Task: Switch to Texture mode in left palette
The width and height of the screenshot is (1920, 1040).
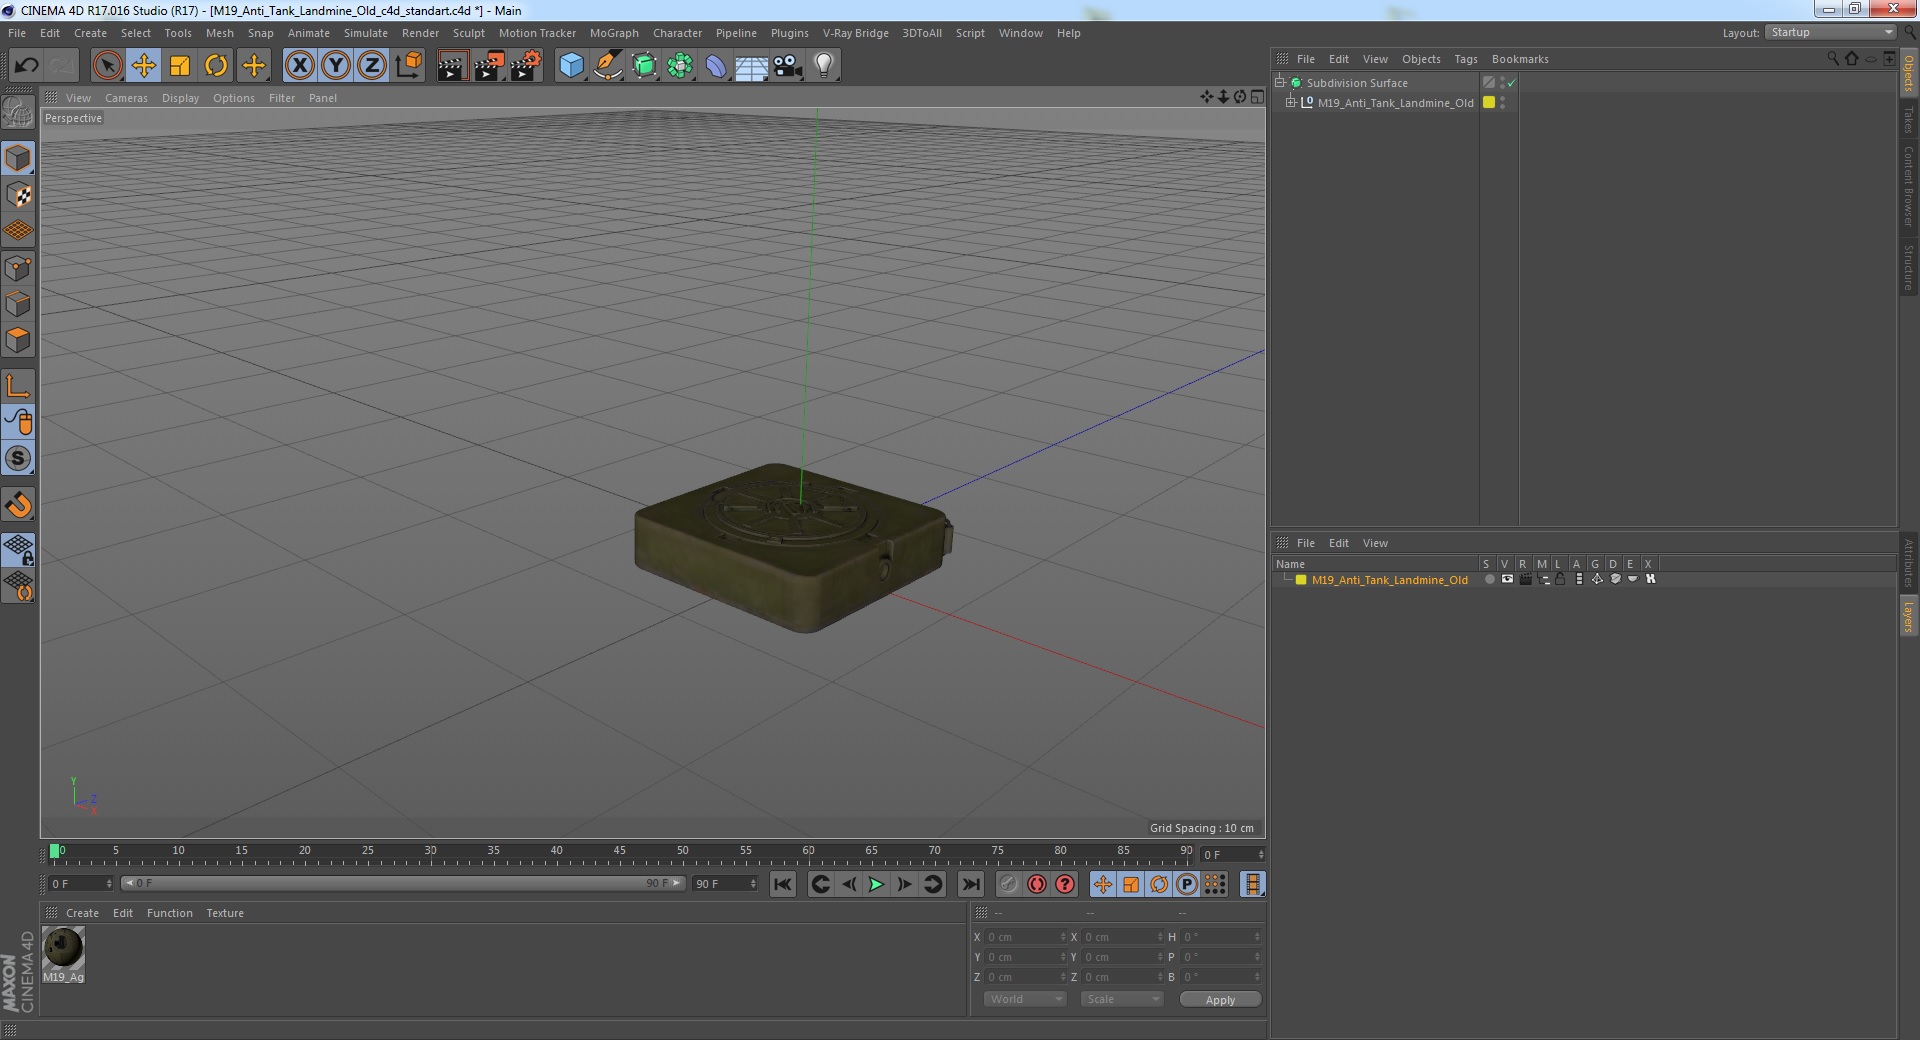Action: [18, 195]
